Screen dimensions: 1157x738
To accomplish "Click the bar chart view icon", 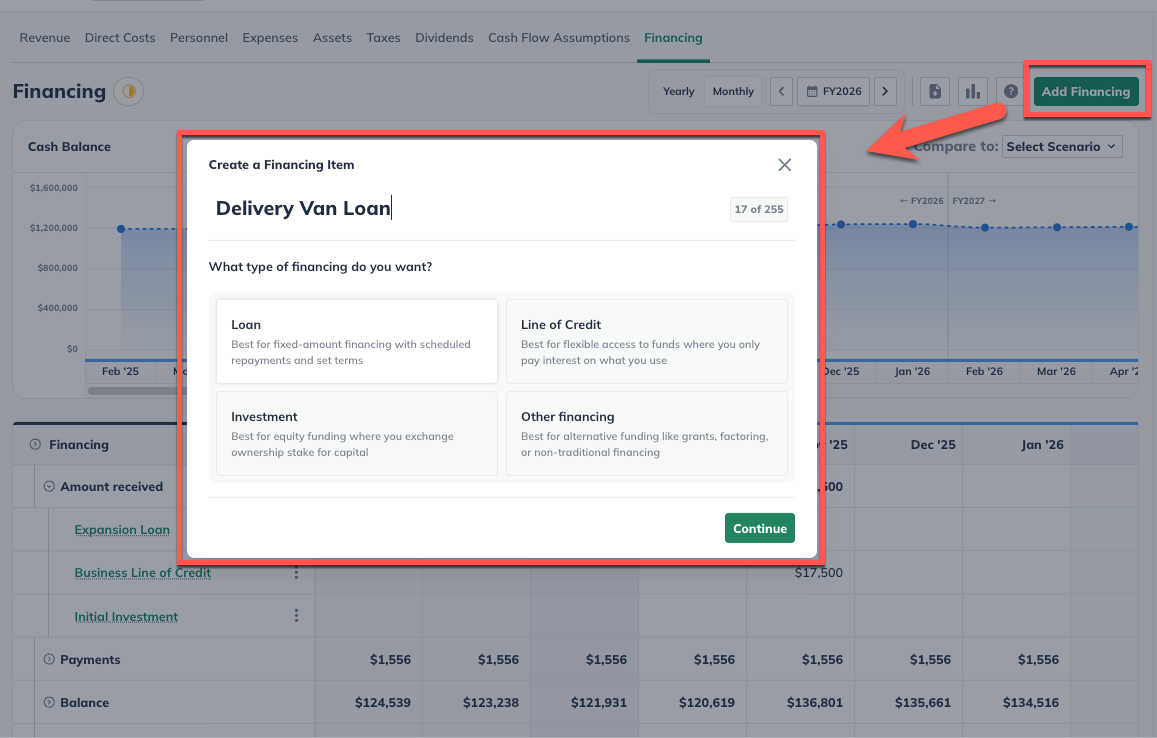I will point(972,91).
